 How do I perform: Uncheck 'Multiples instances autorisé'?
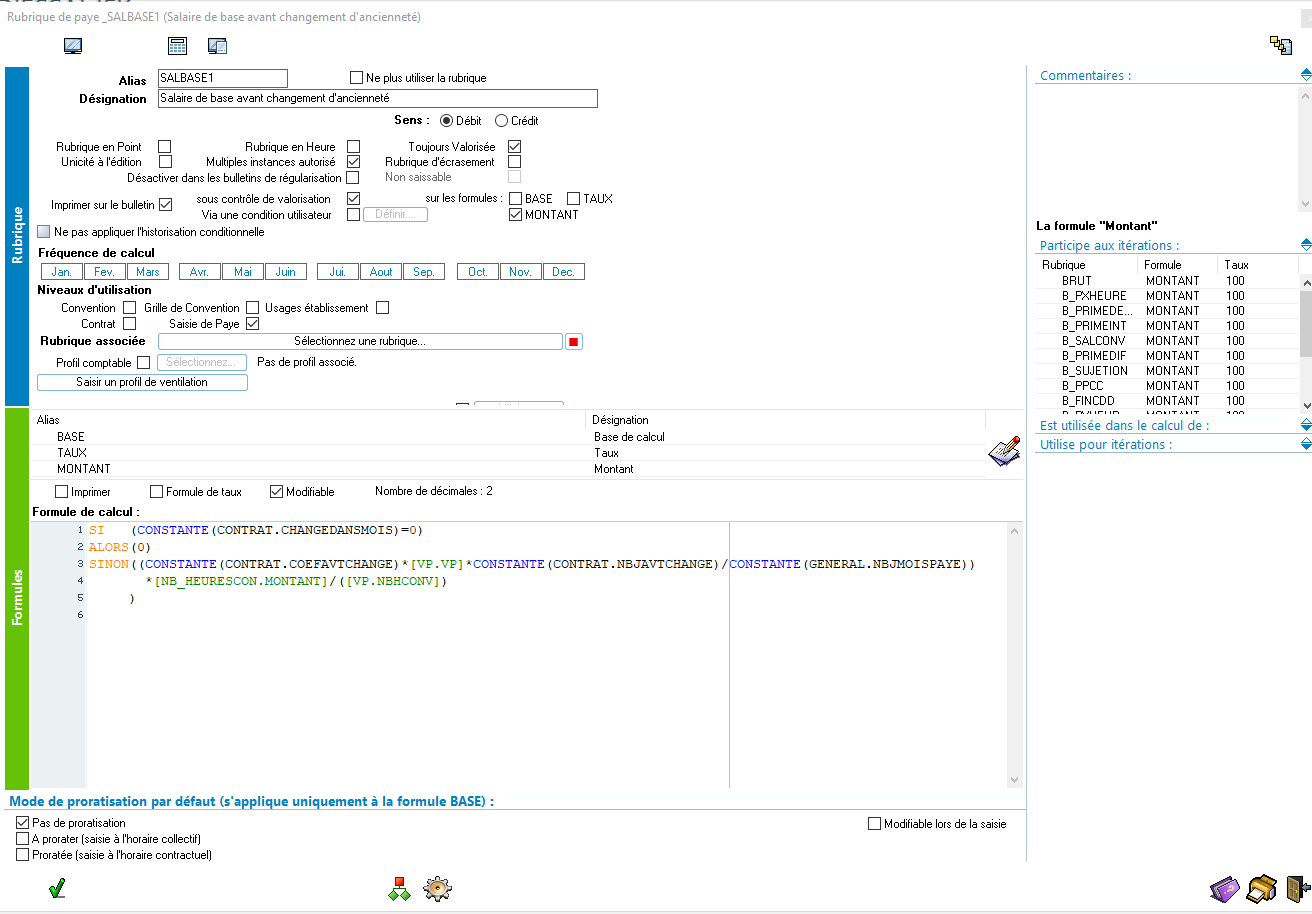click(353, 162)
